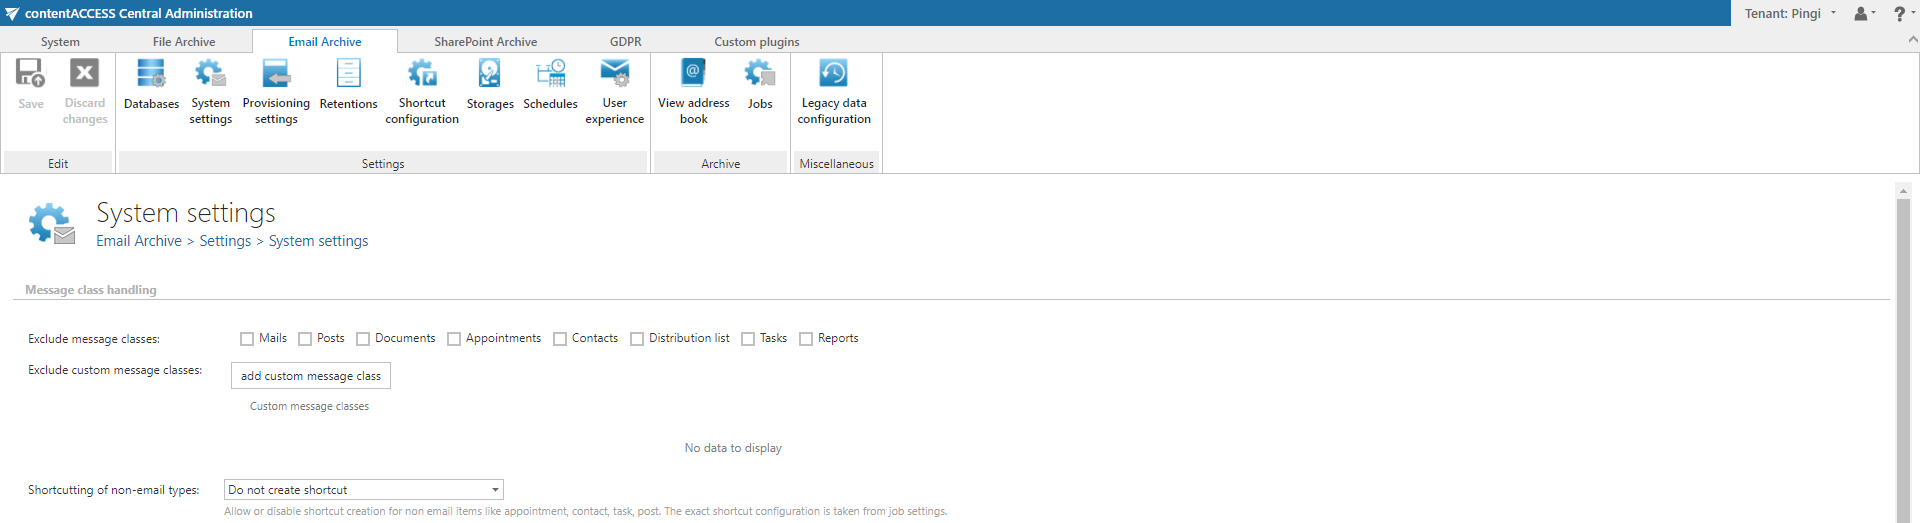The width and height of the screenshot is (1920, 523).
Task: Expand the user account menu
Action: [x=1864, y=13]
